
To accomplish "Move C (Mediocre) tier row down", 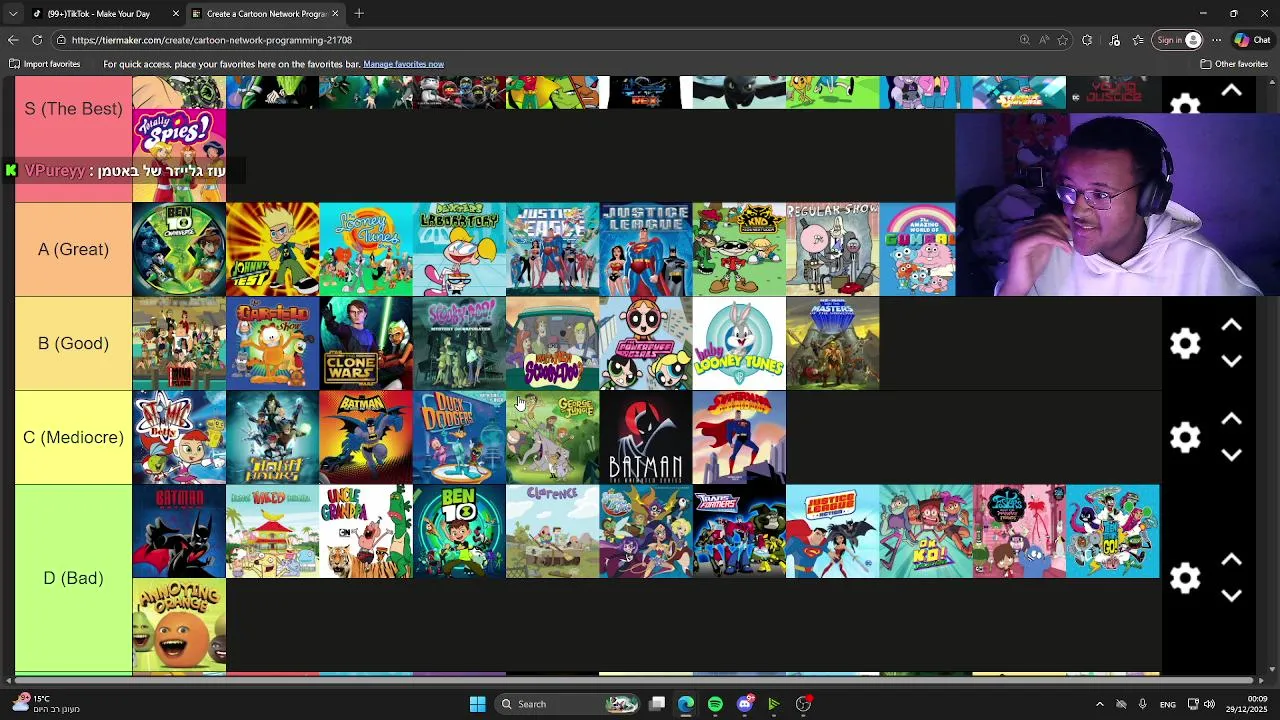I will (x=1231, y=455).
